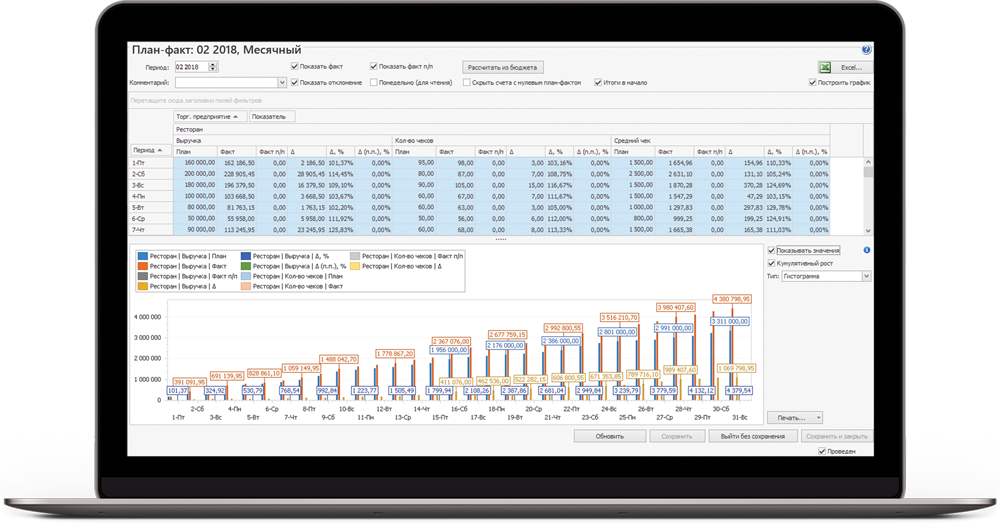This screenshot has height=525, width=1000.
Task: Click the sort arrow on Период column header
Action: pos(161,150)
